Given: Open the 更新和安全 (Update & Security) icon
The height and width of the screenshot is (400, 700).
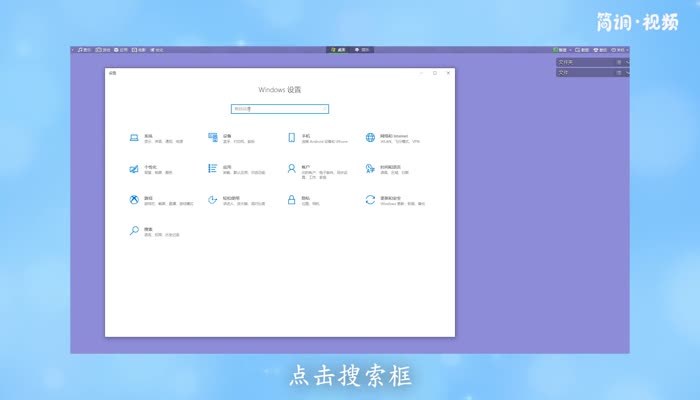Looking at the screenshot, I should coord(370,200).
